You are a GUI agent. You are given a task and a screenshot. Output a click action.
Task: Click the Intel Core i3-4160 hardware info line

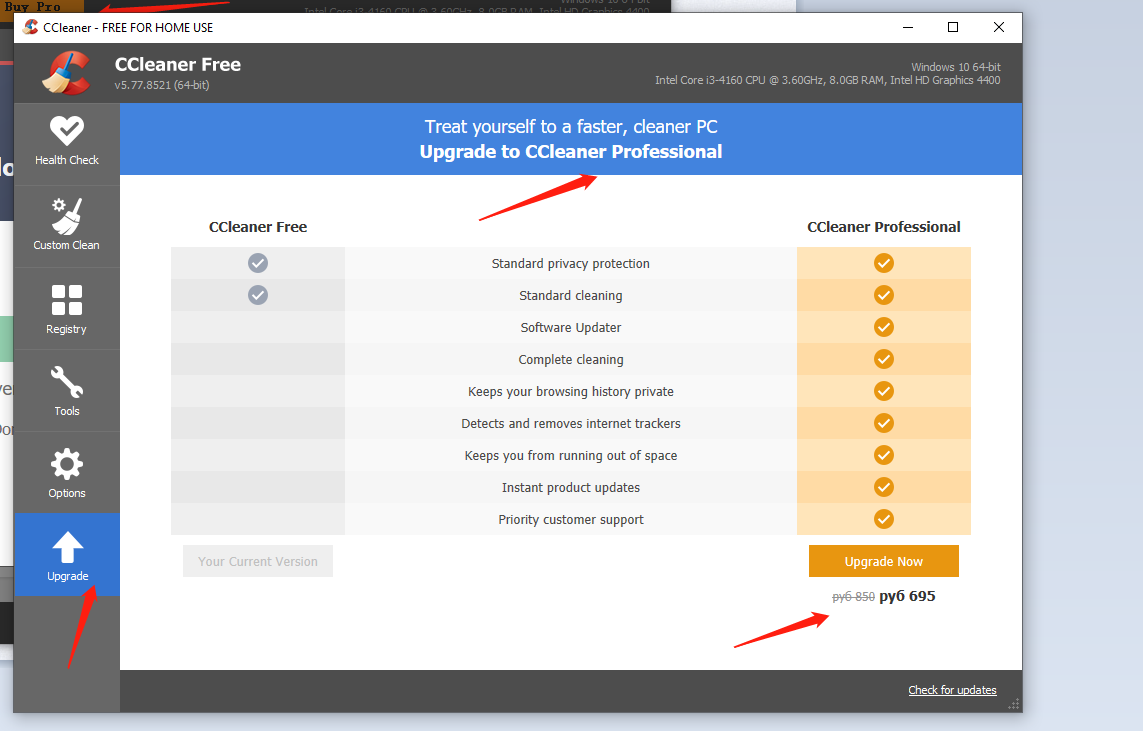(x=827, y=80)
